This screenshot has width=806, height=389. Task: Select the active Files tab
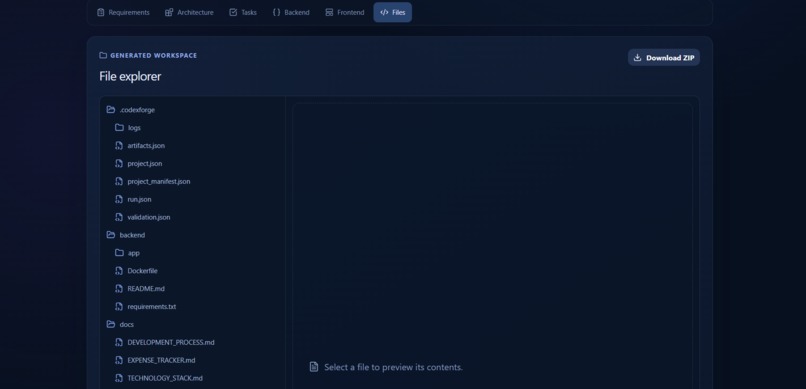pos(393,12)
